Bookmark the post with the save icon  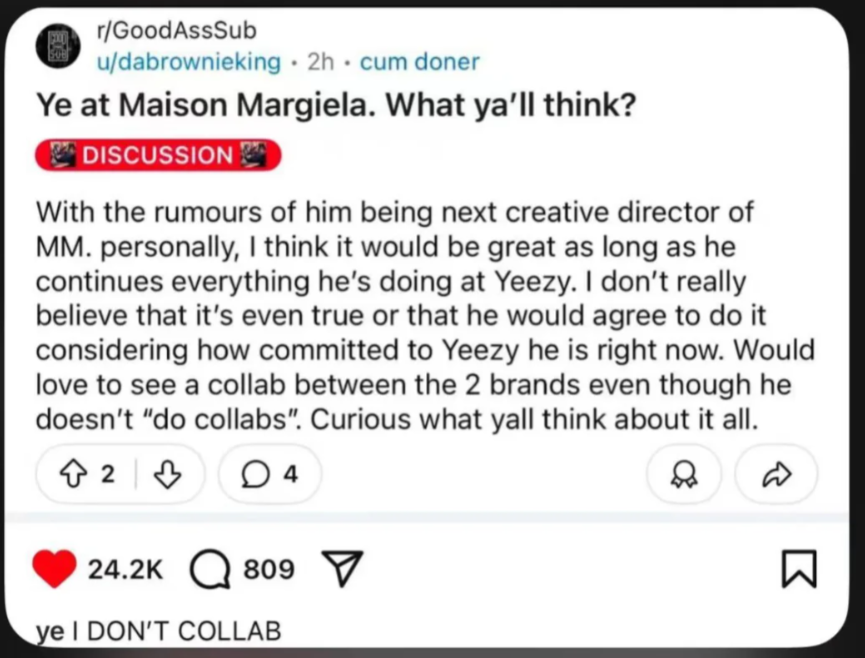799,569
